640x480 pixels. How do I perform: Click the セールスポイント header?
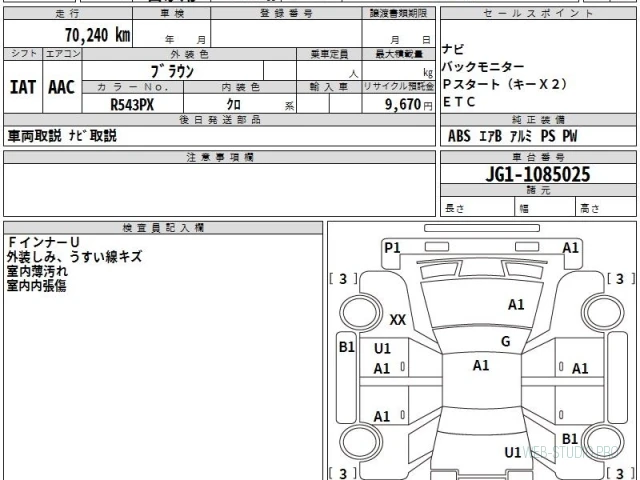tap(538, 13)
